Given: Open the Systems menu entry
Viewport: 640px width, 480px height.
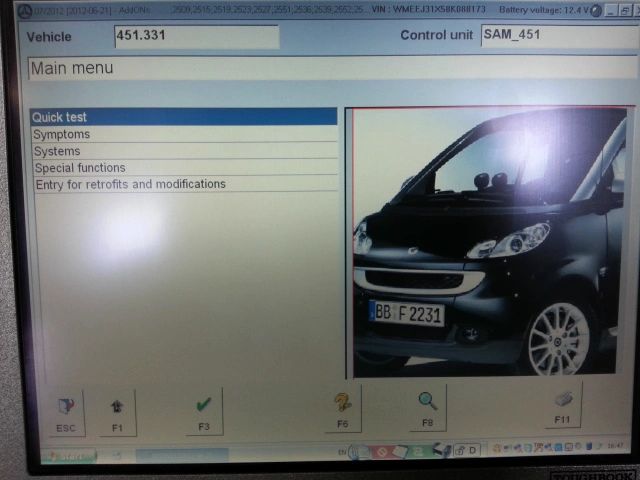Looking at the screenshot, I should click(185, 151).
